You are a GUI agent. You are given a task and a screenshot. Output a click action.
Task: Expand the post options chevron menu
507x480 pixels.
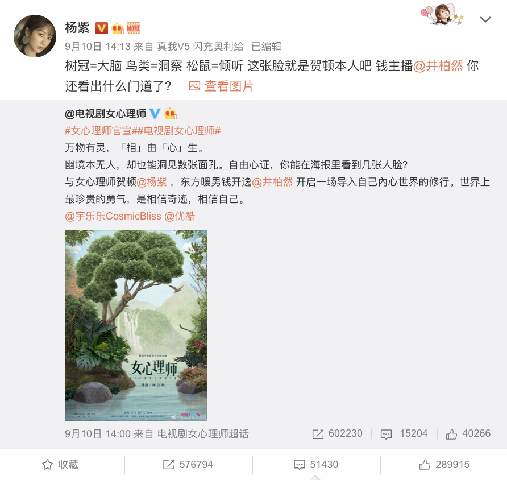point(485,20)
